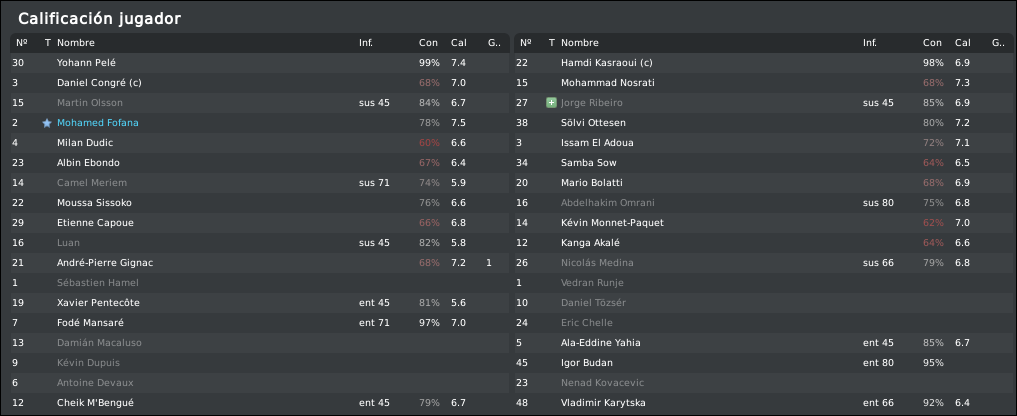Sort left table by Con column header
1017x416 pixels.
point(428,43)
